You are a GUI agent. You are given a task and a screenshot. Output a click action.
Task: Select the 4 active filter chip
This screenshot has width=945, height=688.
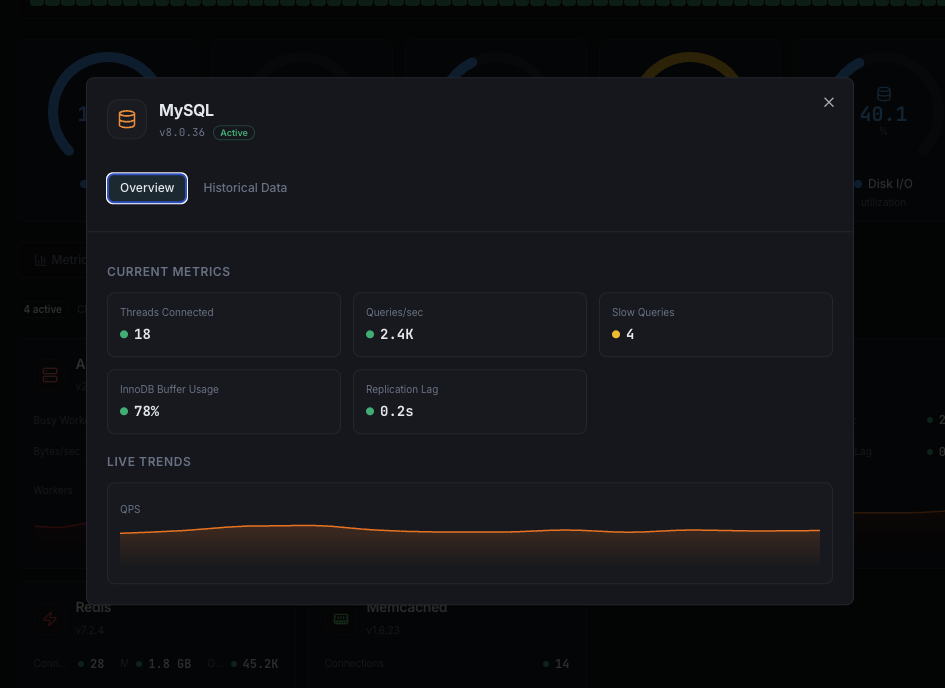pyautogui.click(x=42, y=309)
